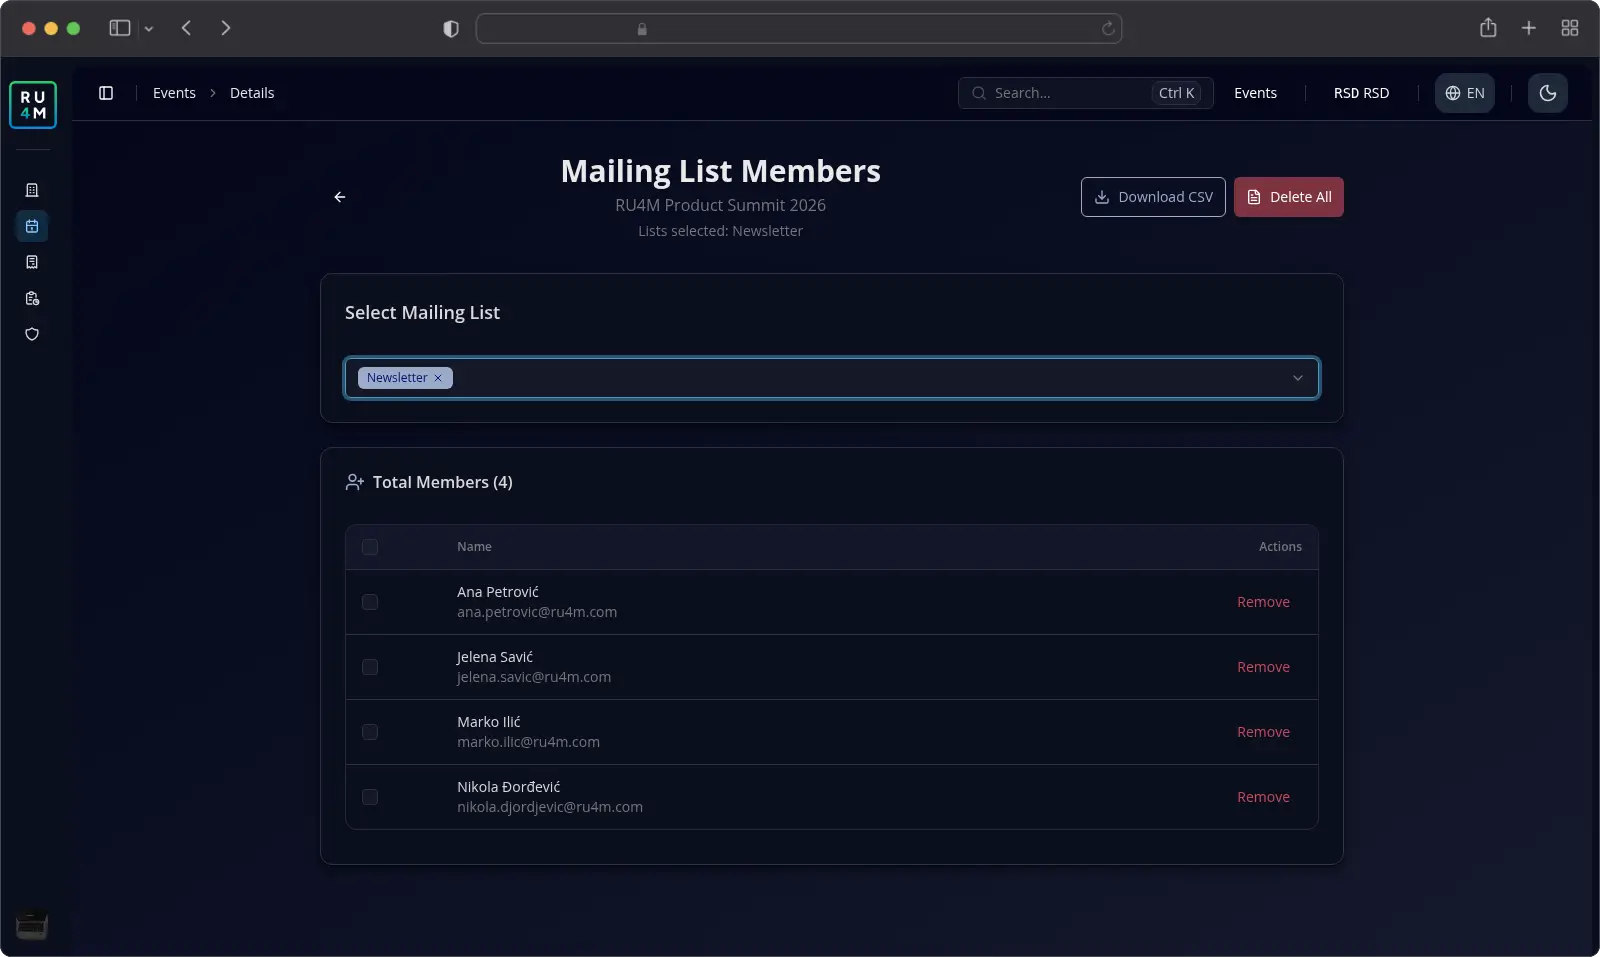Focus the Search field in the header
This screenshot has width=1600, height=957.
coord(1086,93)
